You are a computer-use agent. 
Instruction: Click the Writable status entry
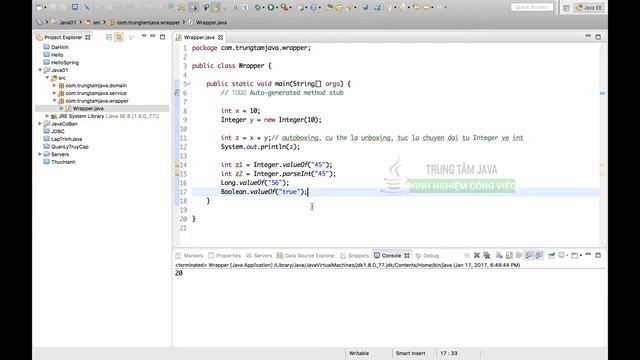coord(359,353)
